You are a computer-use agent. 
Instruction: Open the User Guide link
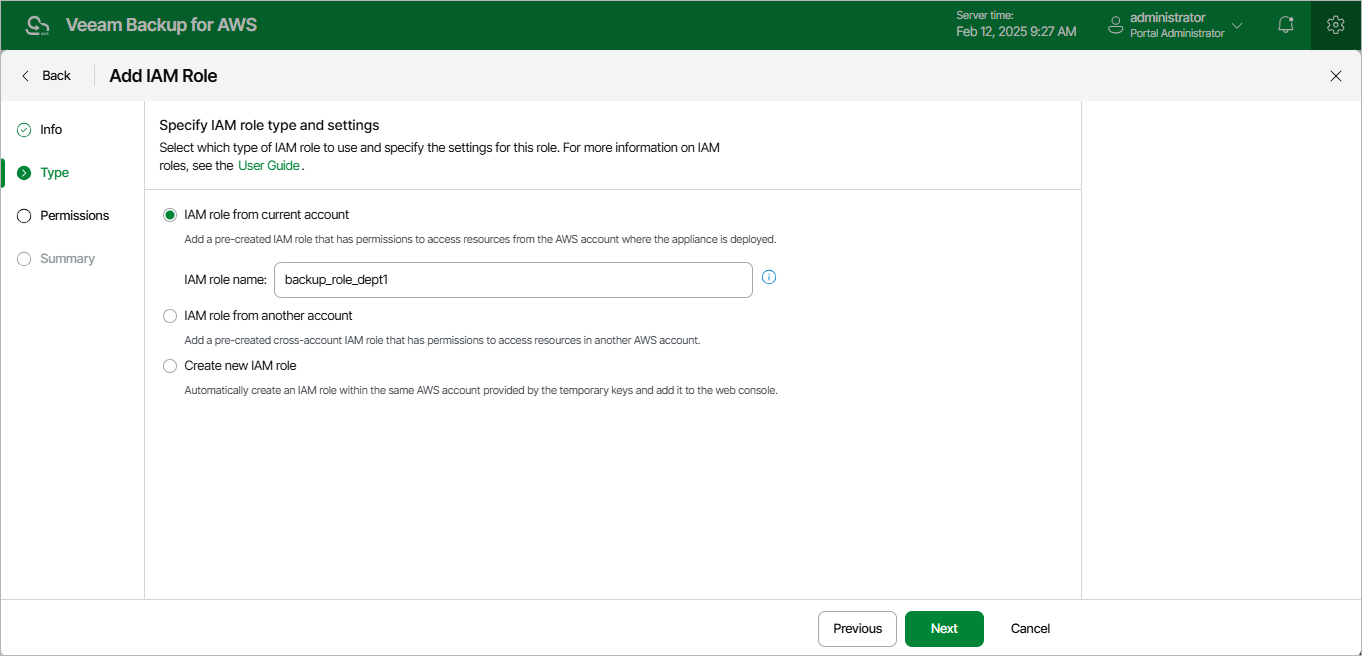pyautogui.click(x=268, y=166)
